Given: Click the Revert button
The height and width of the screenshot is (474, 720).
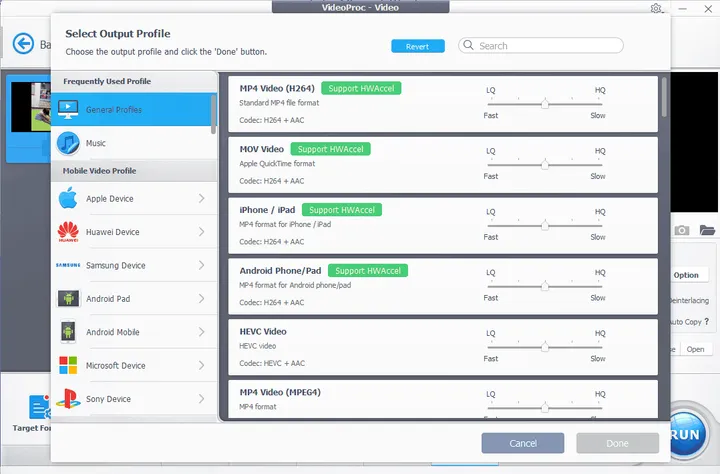Looking at the screenshot, I should tap(418, 46).
